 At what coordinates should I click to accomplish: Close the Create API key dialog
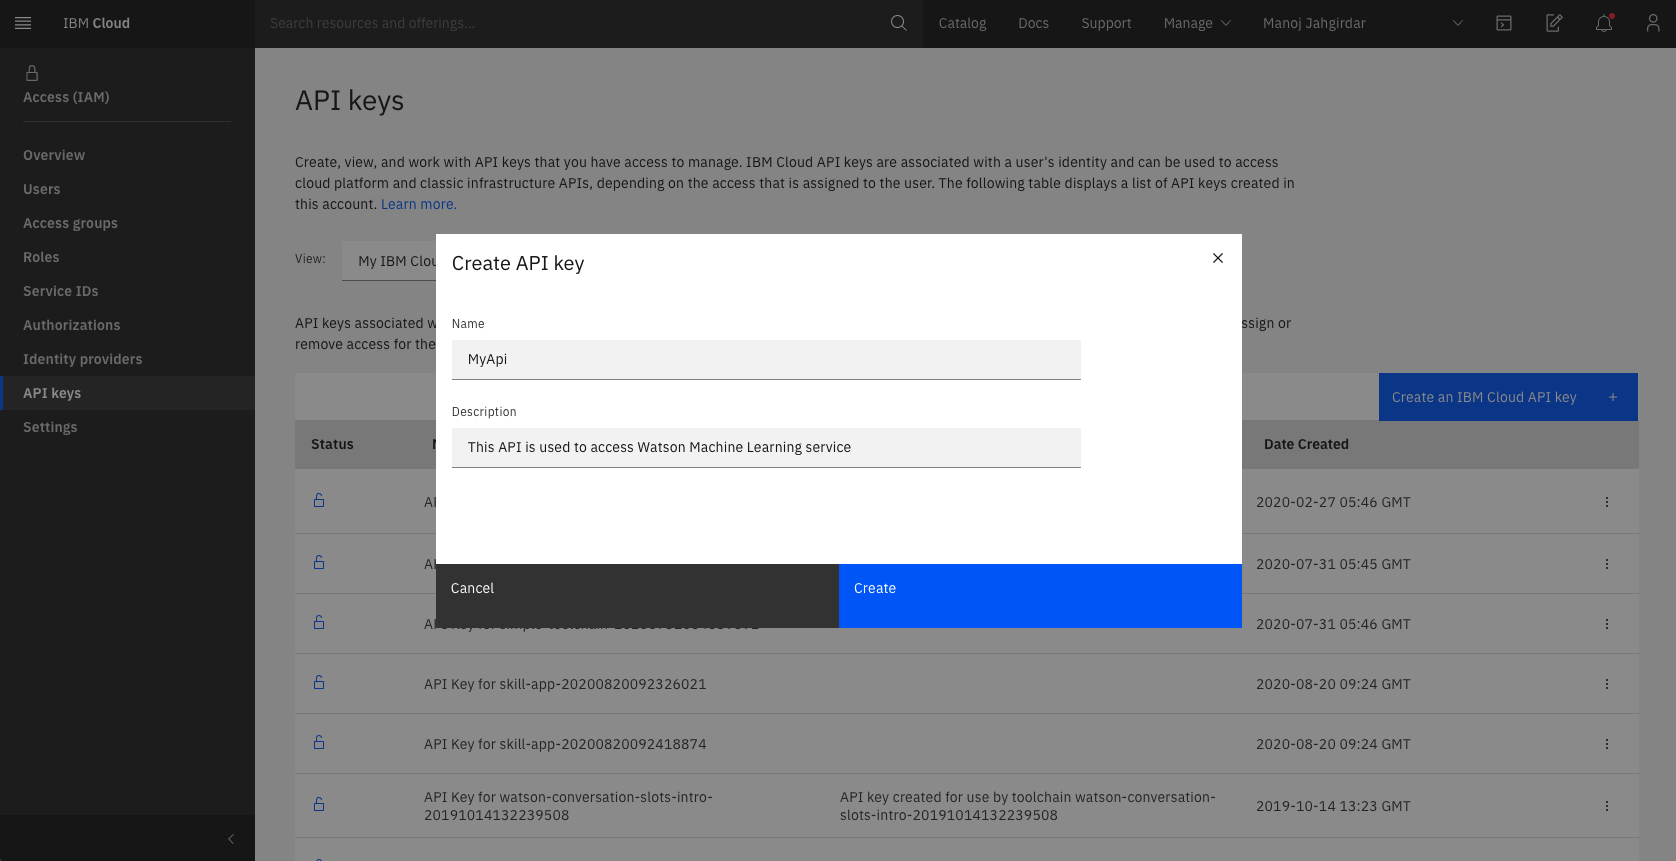[1218, 258]
